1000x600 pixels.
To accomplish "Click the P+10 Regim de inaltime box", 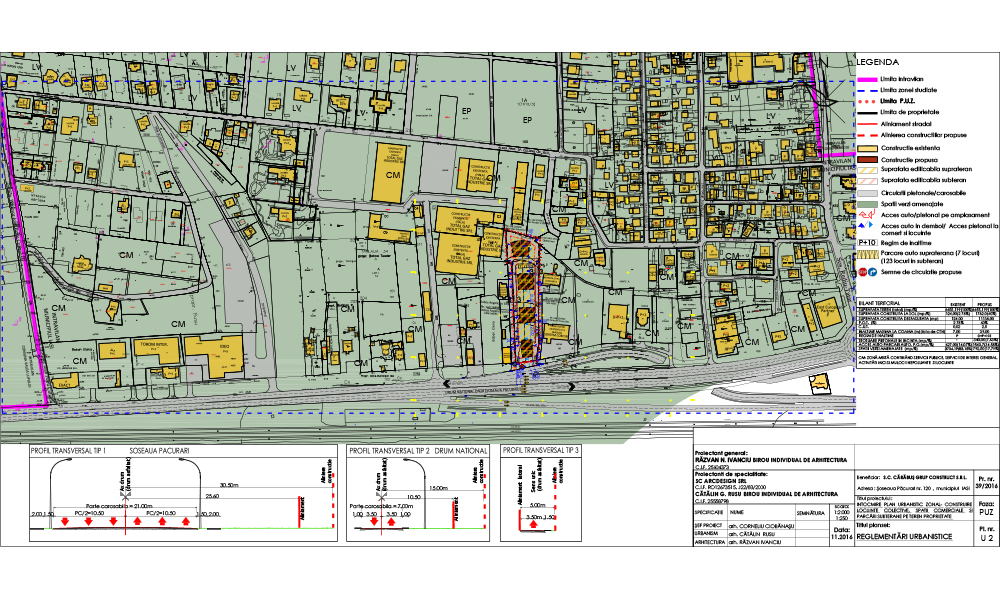I will [867, 243].
